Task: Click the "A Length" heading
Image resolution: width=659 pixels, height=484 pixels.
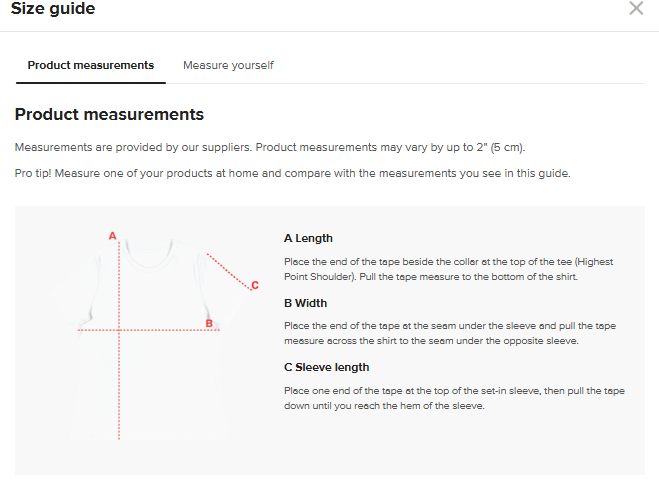Action: [x=308, y=238]
